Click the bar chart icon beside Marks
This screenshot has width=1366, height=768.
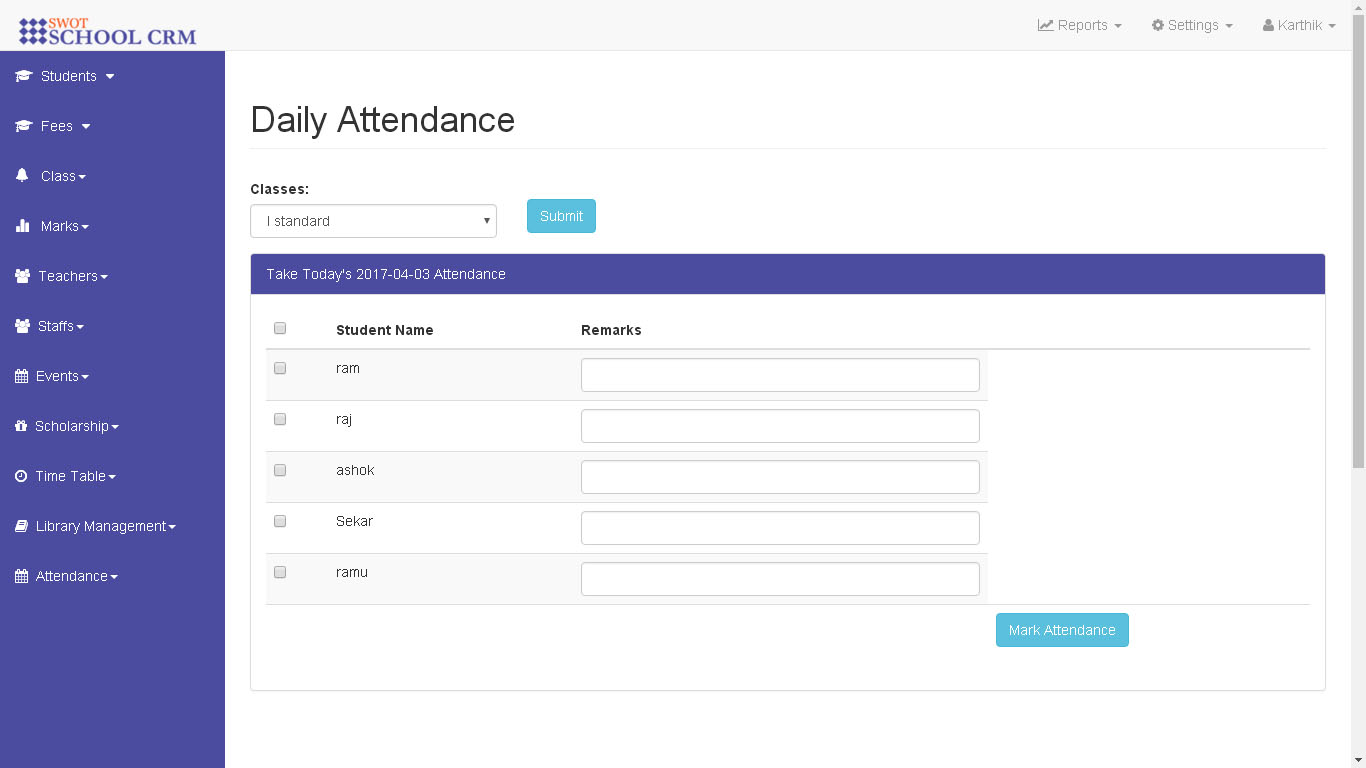coord(23,226)
